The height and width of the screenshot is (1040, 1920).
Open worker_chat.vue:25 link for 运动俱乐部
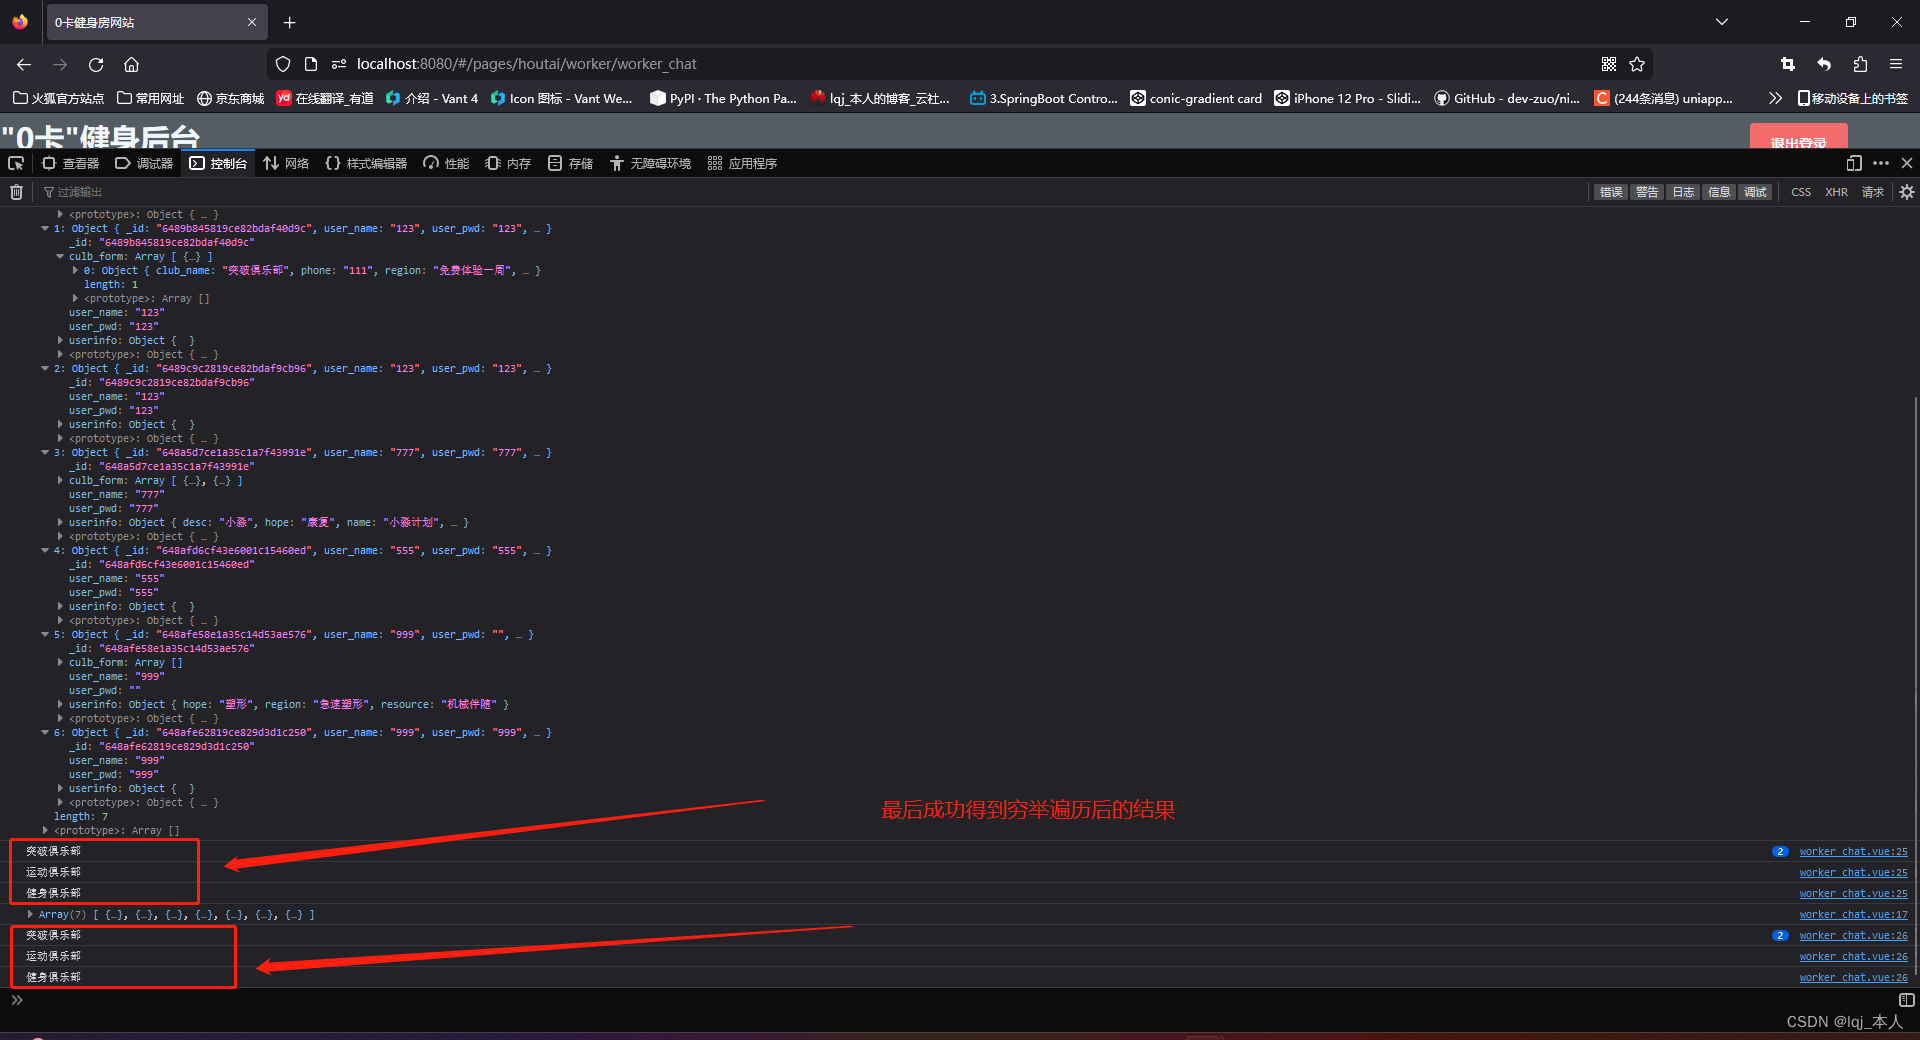point(1853,873)
